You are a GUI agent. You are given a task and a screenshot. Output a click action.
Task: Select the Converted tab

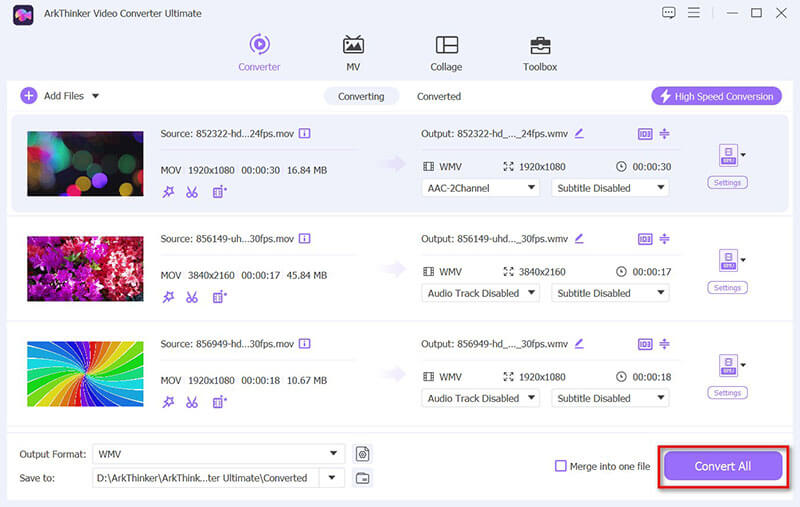(x=439, y=96)
